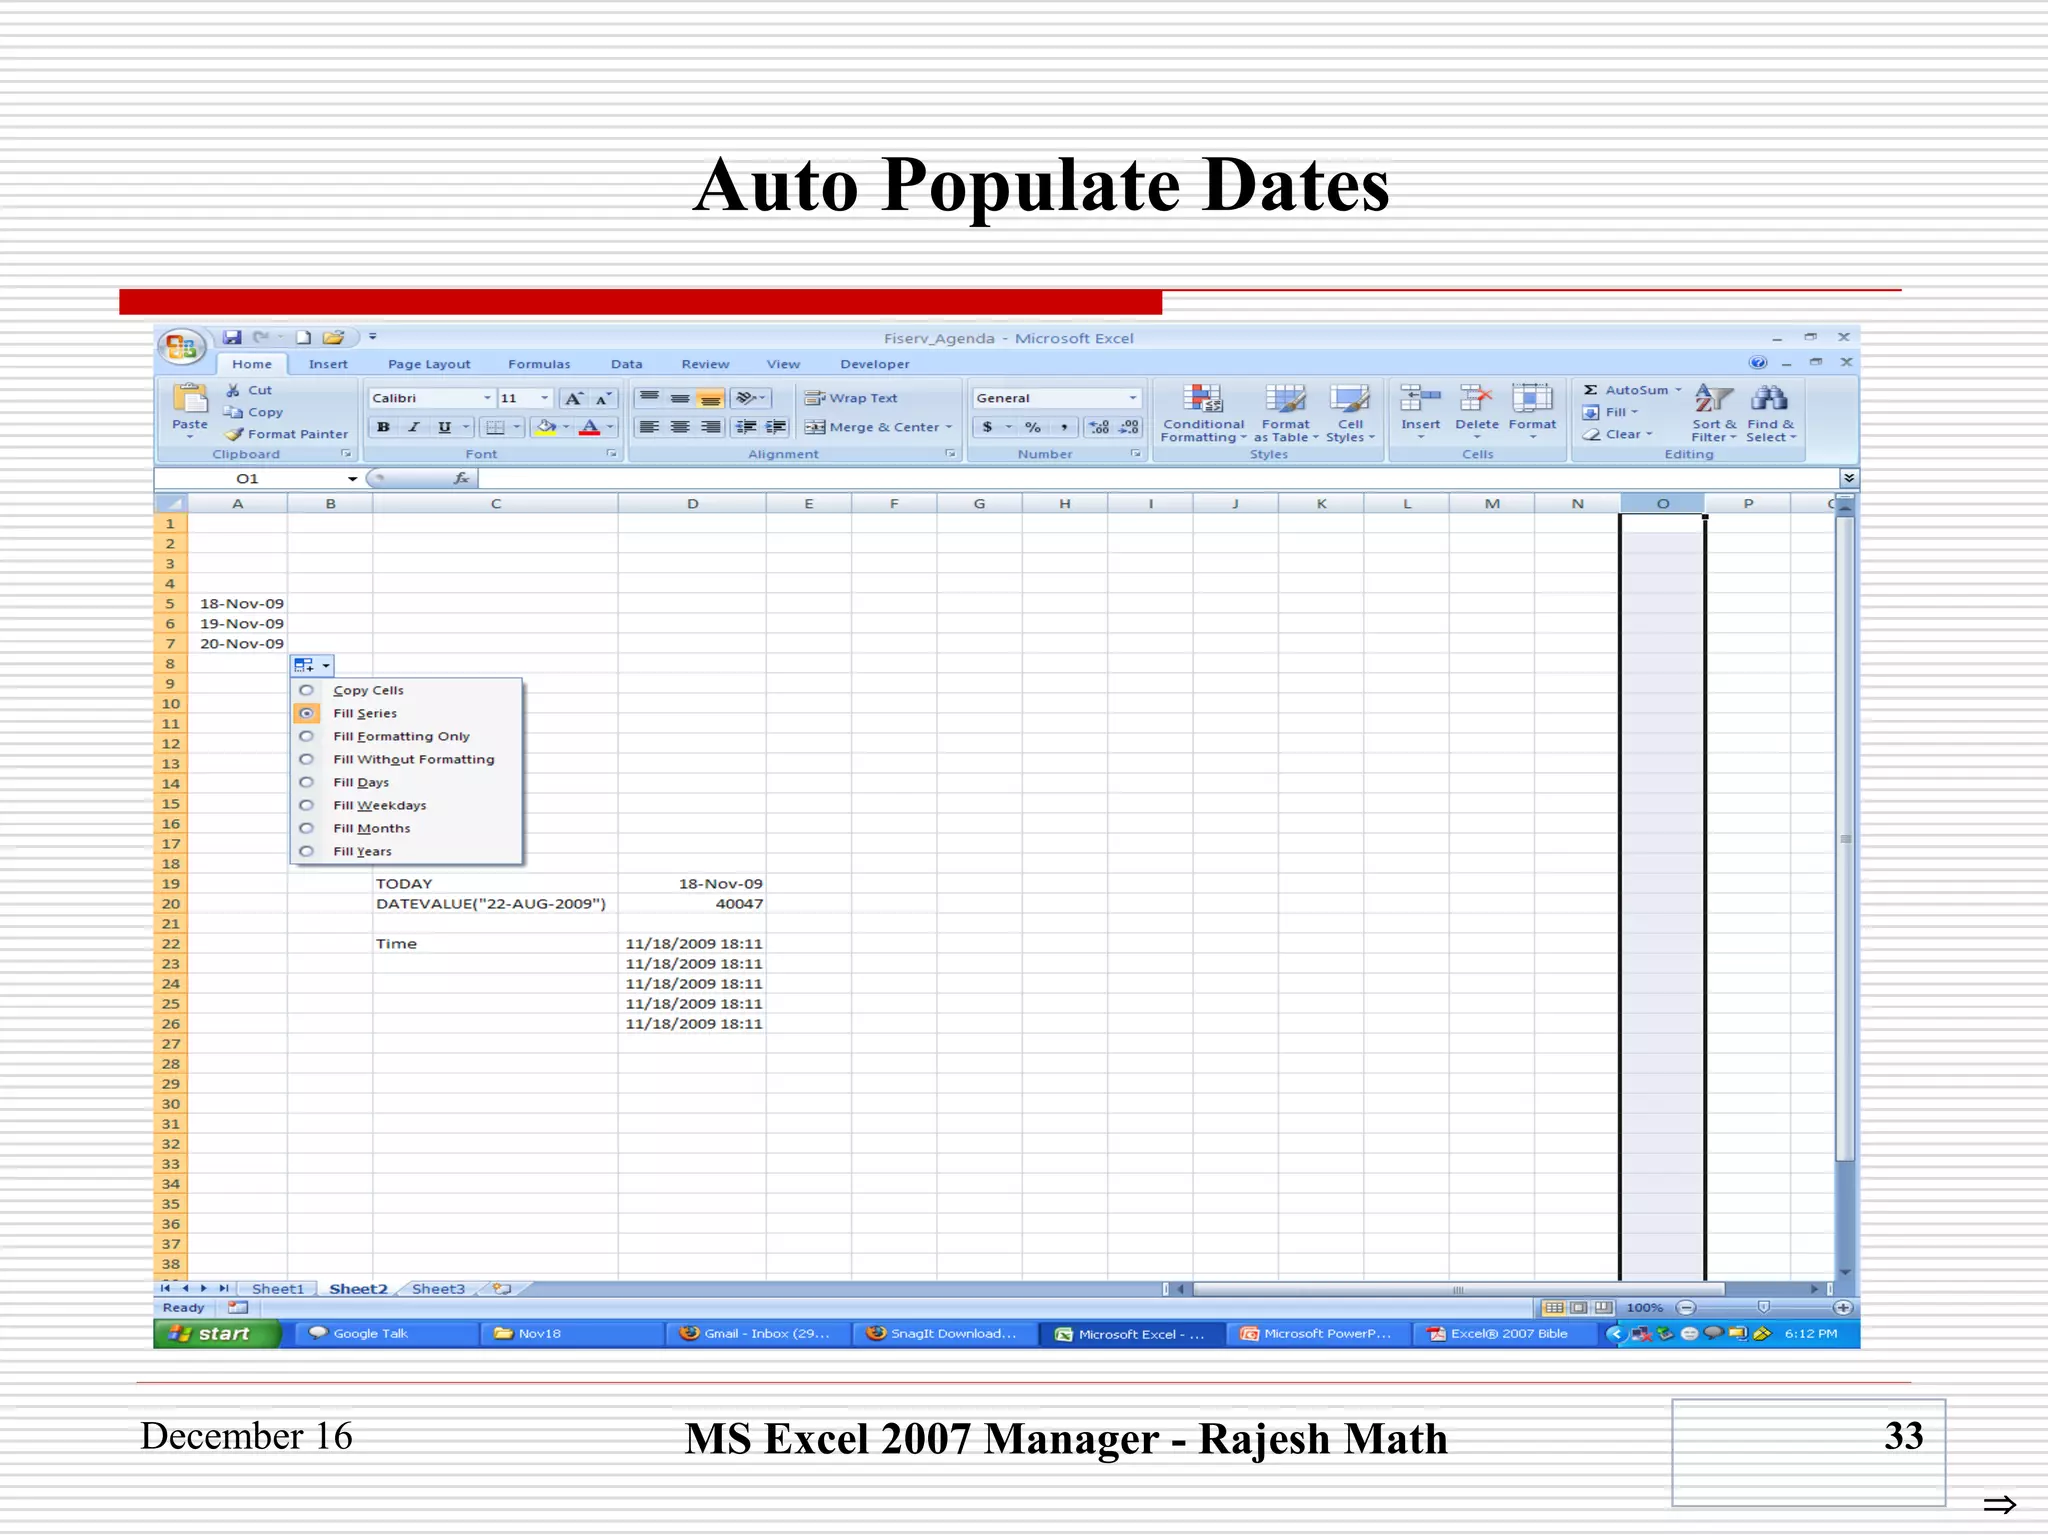This screenshot has height=1536, width=2048.
Task: Open the Data tab
Action: (x=627, y=364)
